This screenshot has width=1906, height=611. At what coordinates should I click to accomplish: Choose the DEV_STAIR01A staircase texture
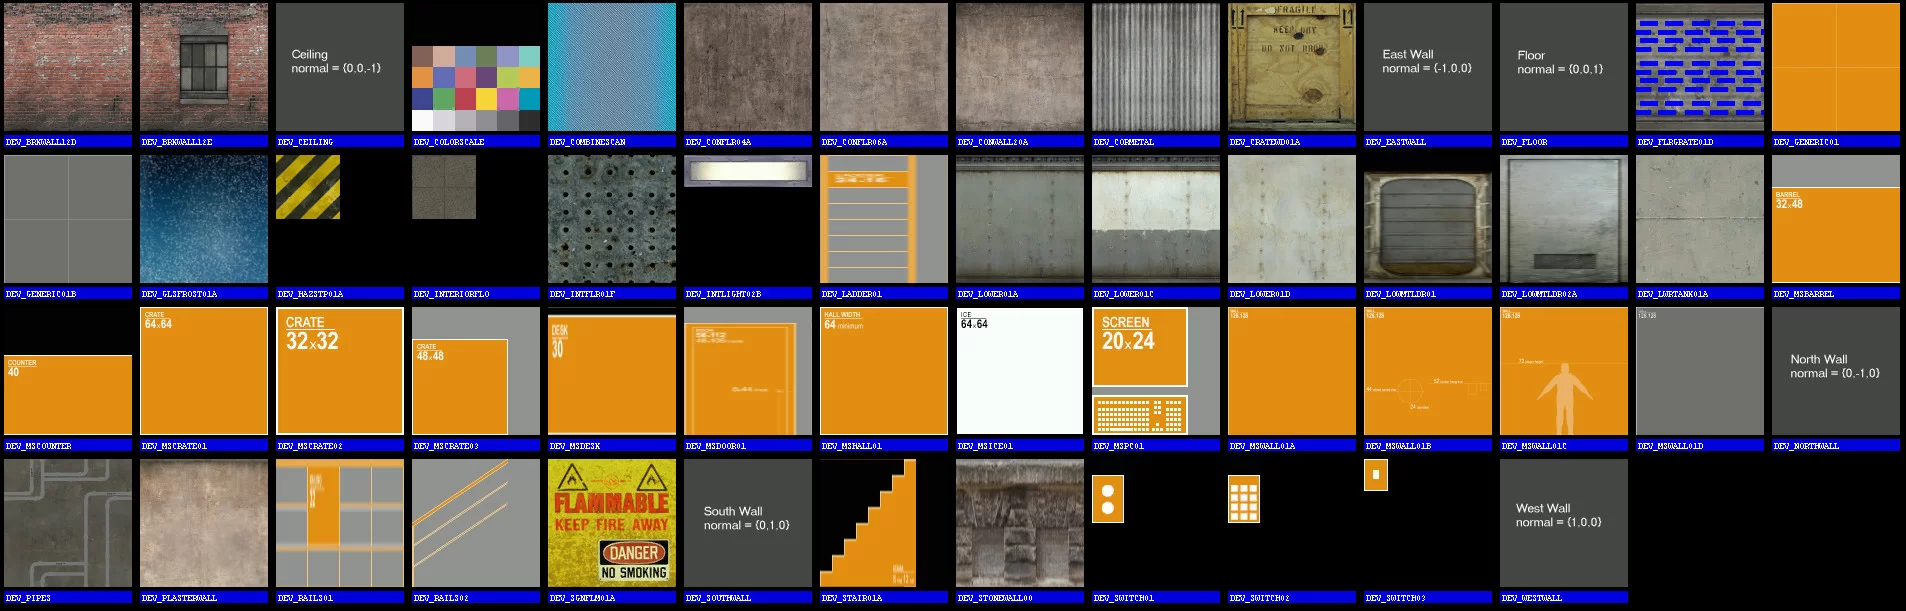click(x=868, y=523)
